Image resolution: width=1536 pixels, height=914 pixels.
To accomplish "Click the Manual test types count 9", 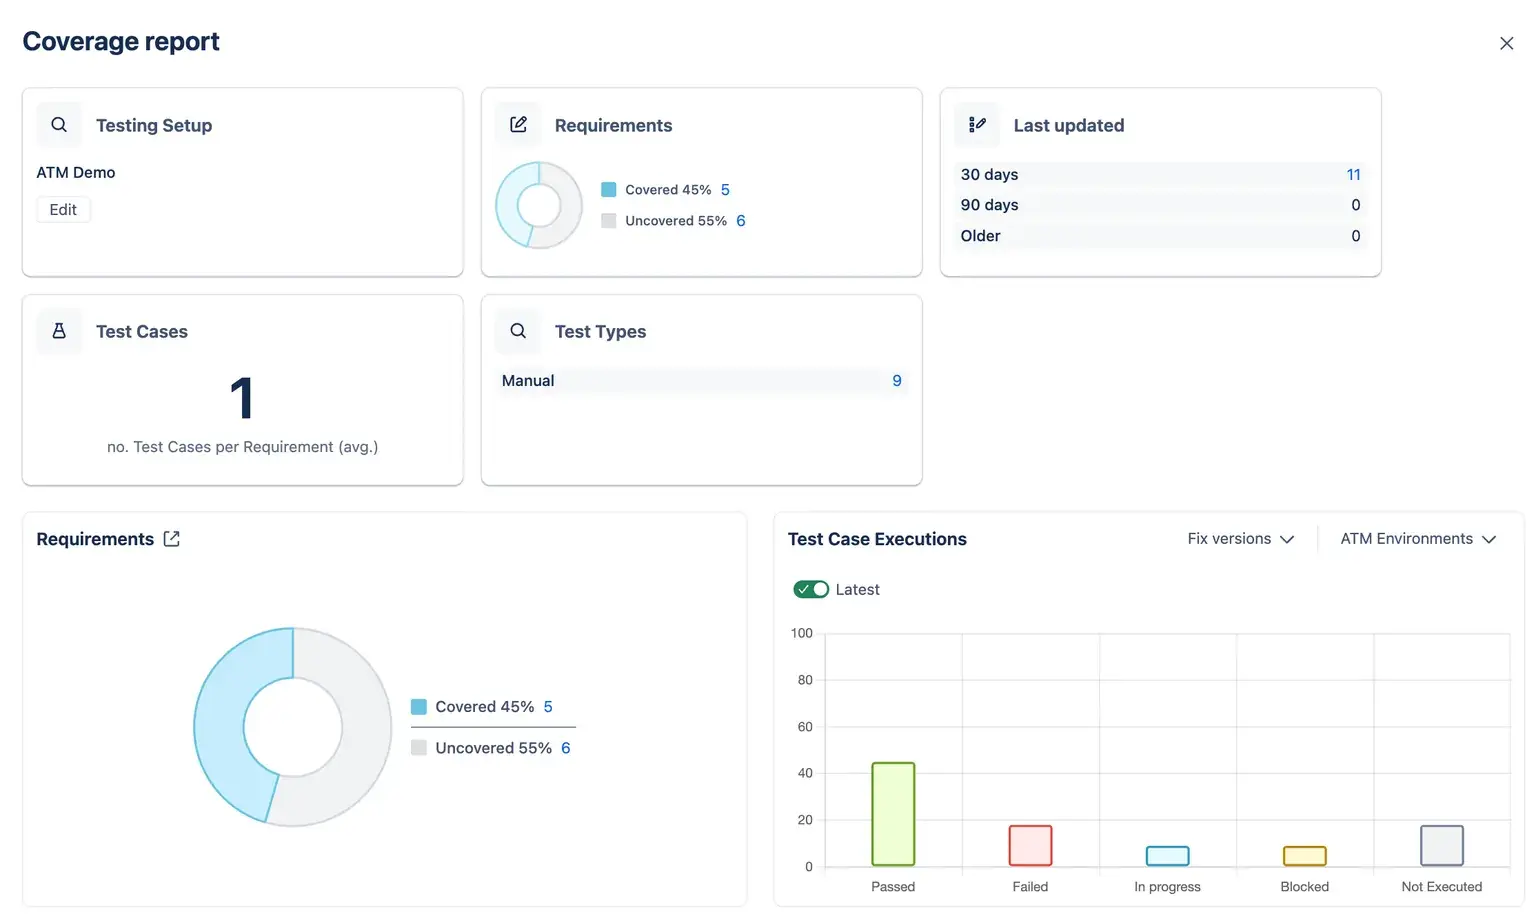I will 896,381.
